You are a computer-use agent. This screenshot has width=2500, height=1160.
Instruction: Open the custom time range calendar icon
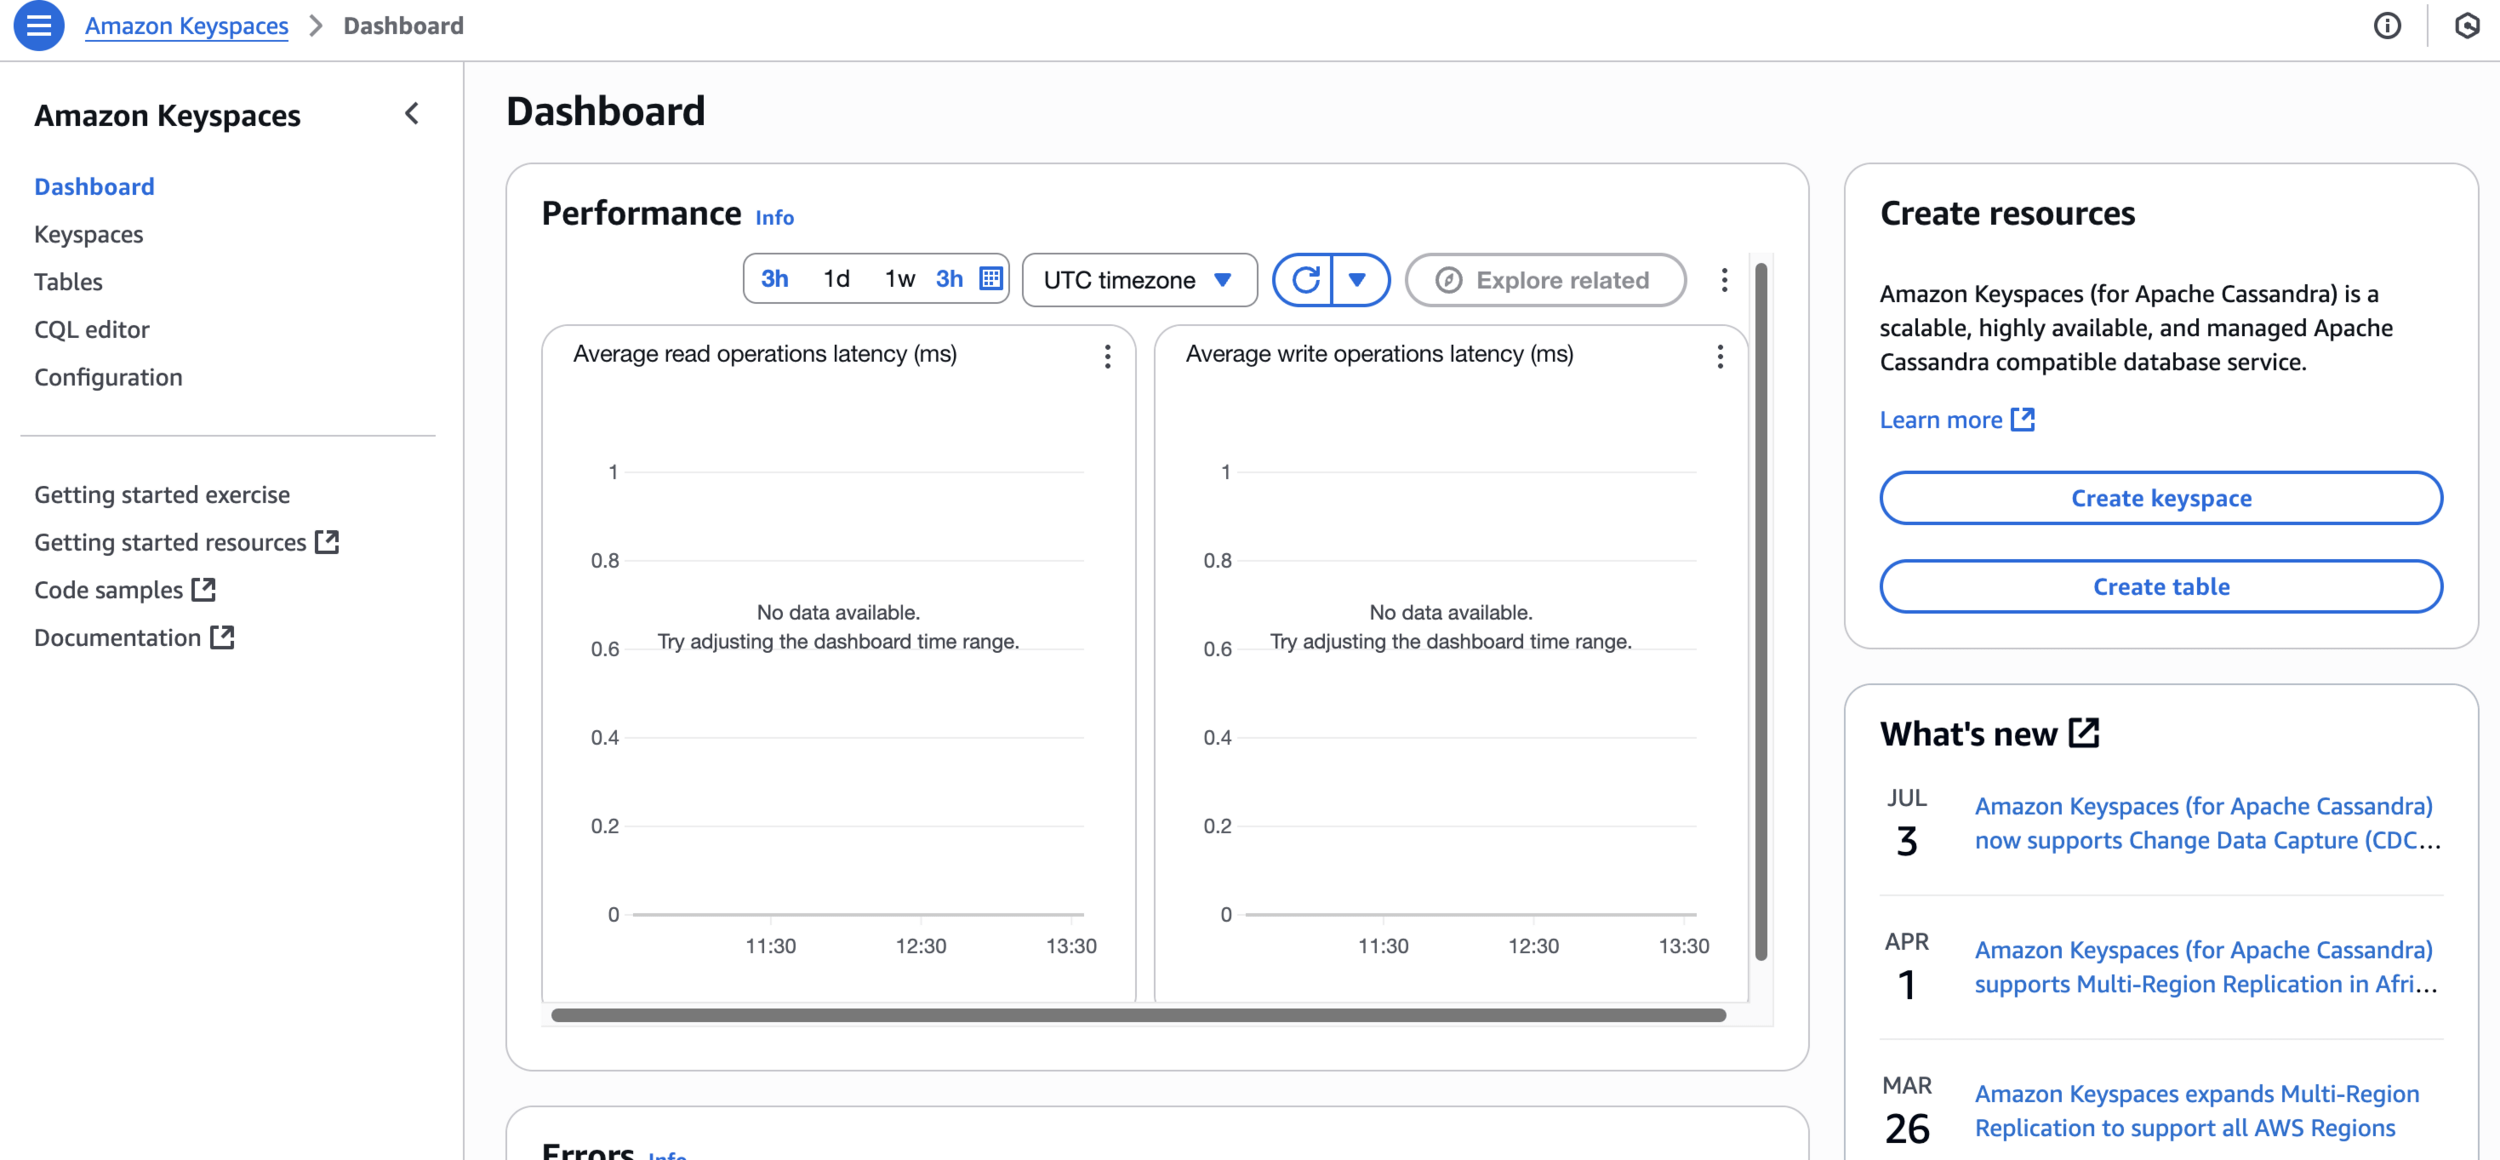click(x=990, y=279)
